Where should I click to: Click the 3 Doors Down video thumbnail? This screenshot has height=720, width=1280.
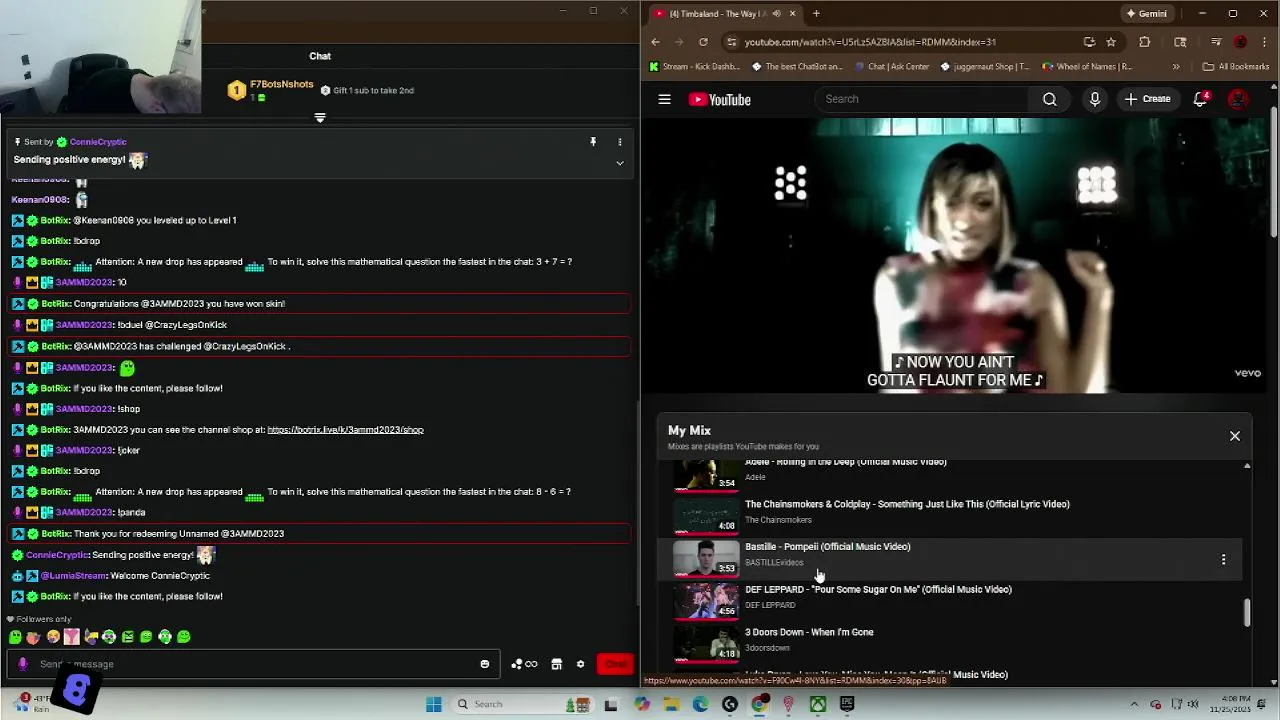706,643
